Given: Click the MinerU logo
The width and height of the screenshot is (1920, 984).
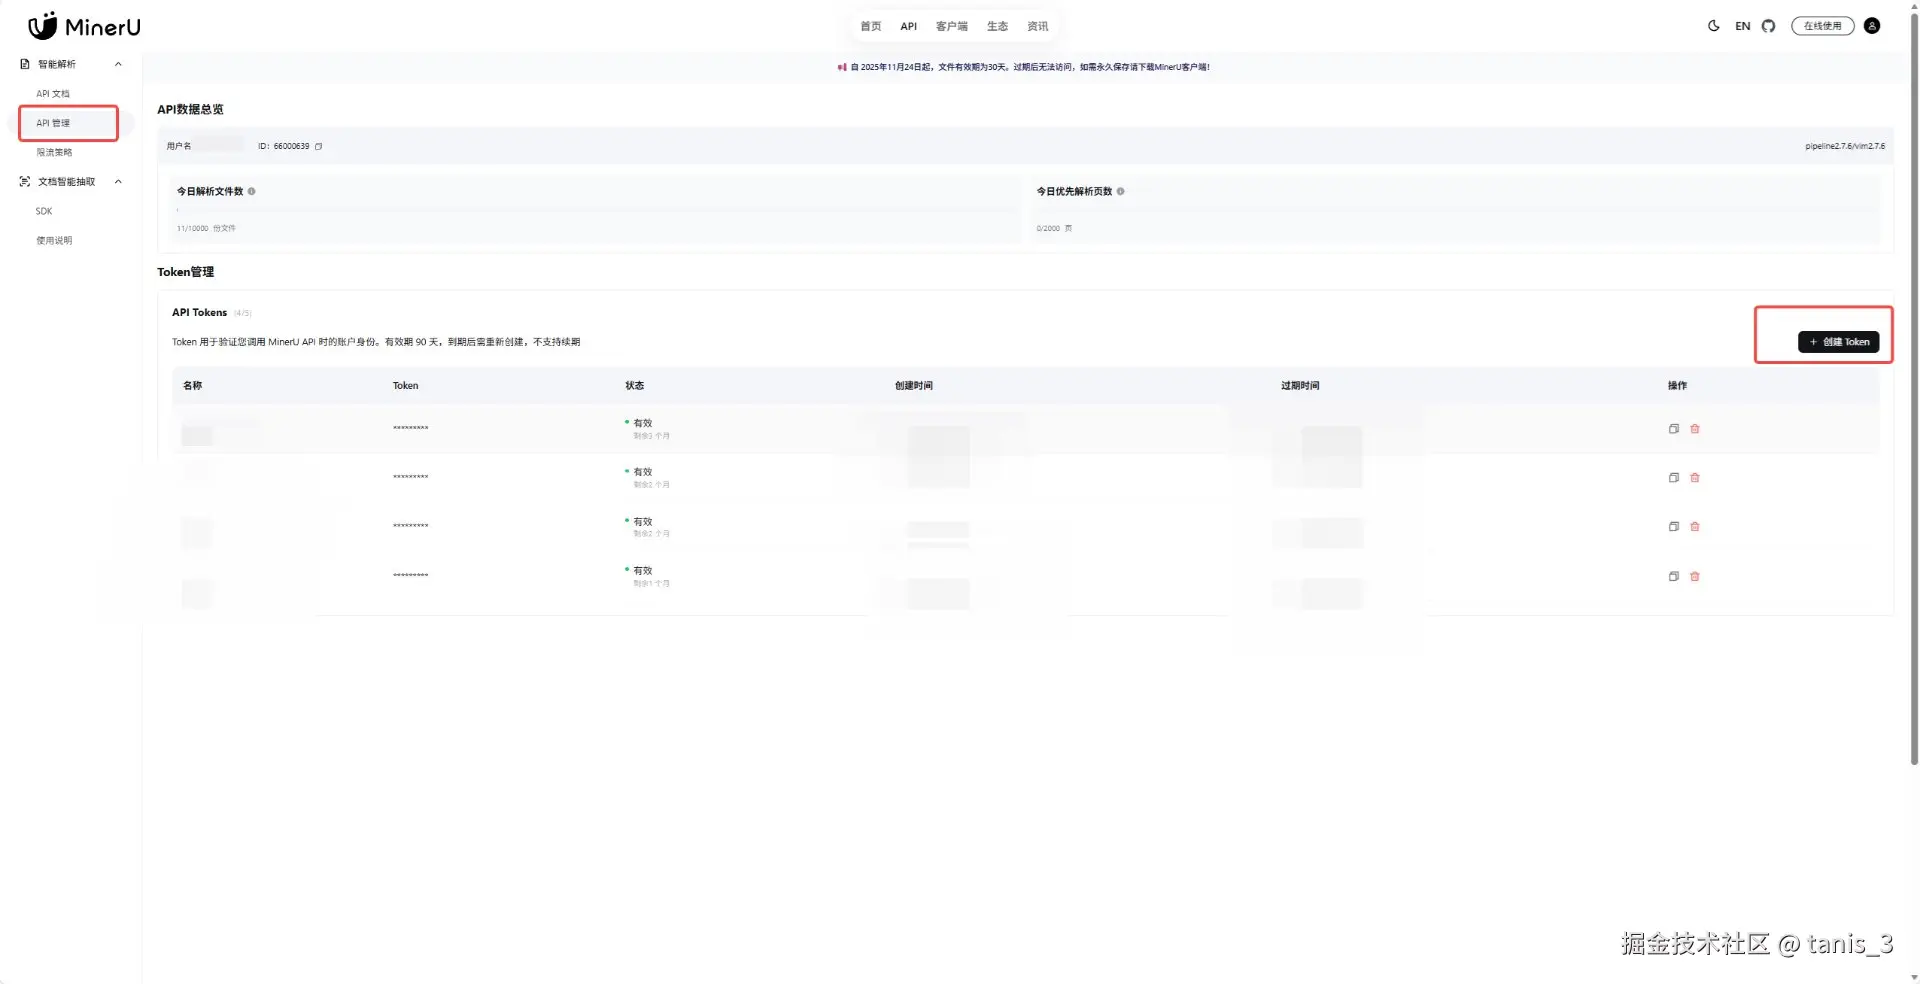Looking at the screenshot, I should (x=84, y=26).
